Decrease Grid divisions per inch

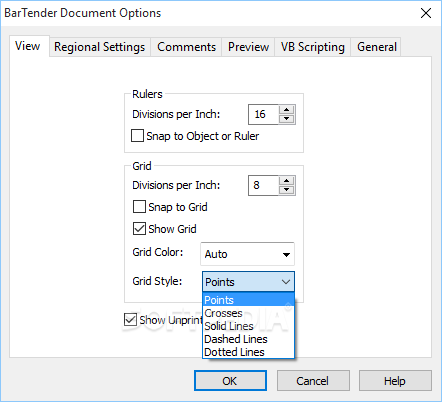click(x=286, y=190)
